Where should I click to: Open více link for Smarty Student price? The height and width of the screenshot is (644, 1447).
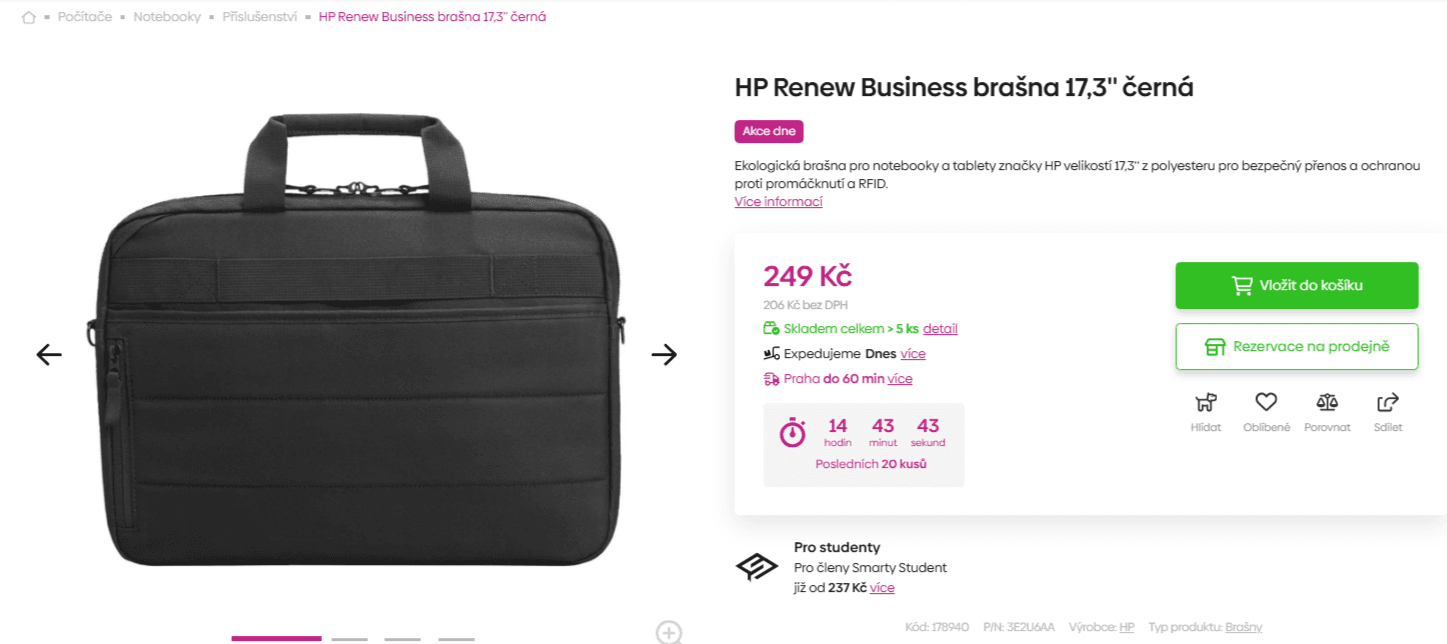pos(882,588)
